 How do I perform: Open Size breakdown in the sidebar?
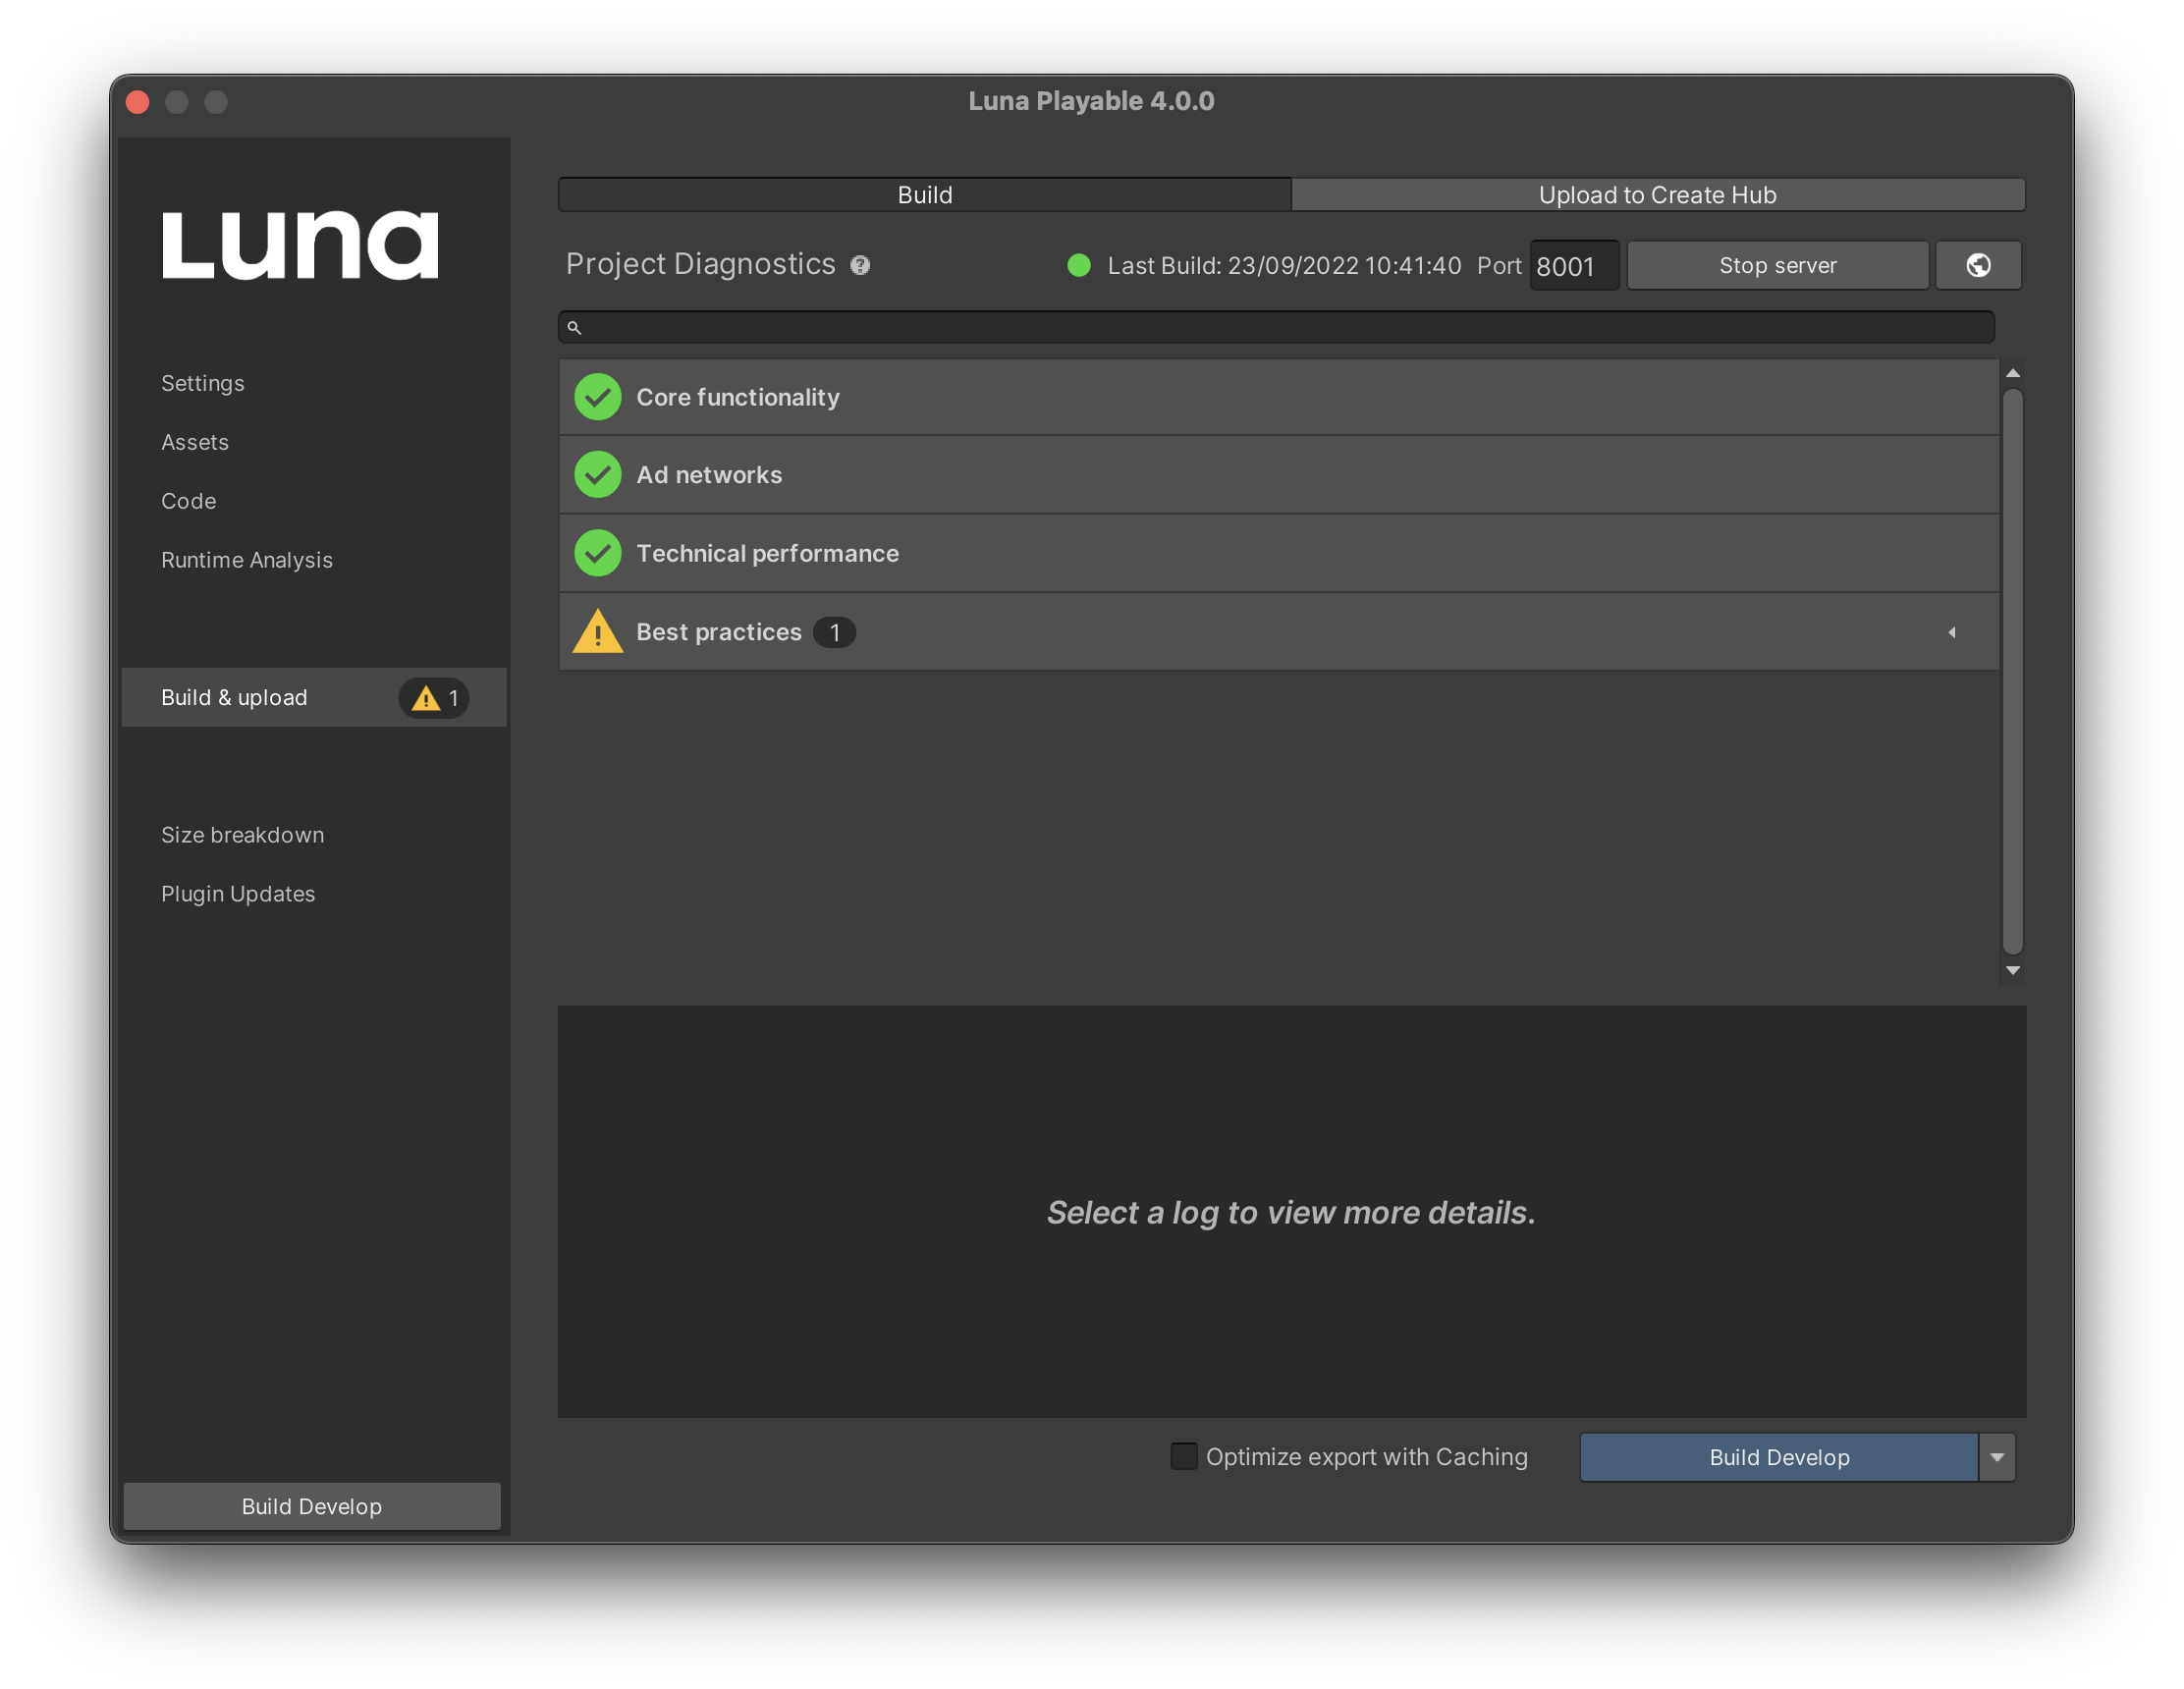(x=243, y=835)
